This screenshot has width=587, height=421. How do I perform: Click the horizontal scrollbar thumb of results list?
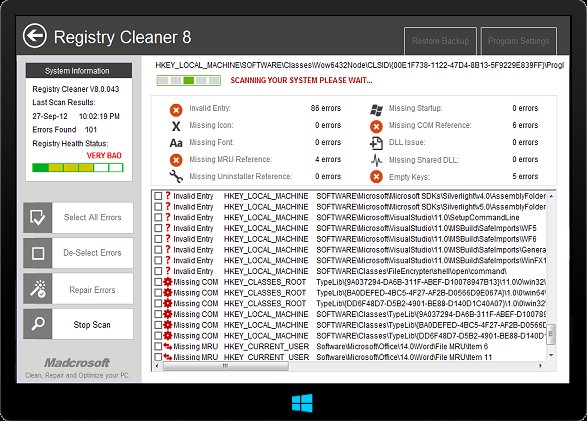pyautogui.click(x=226, y=366)
